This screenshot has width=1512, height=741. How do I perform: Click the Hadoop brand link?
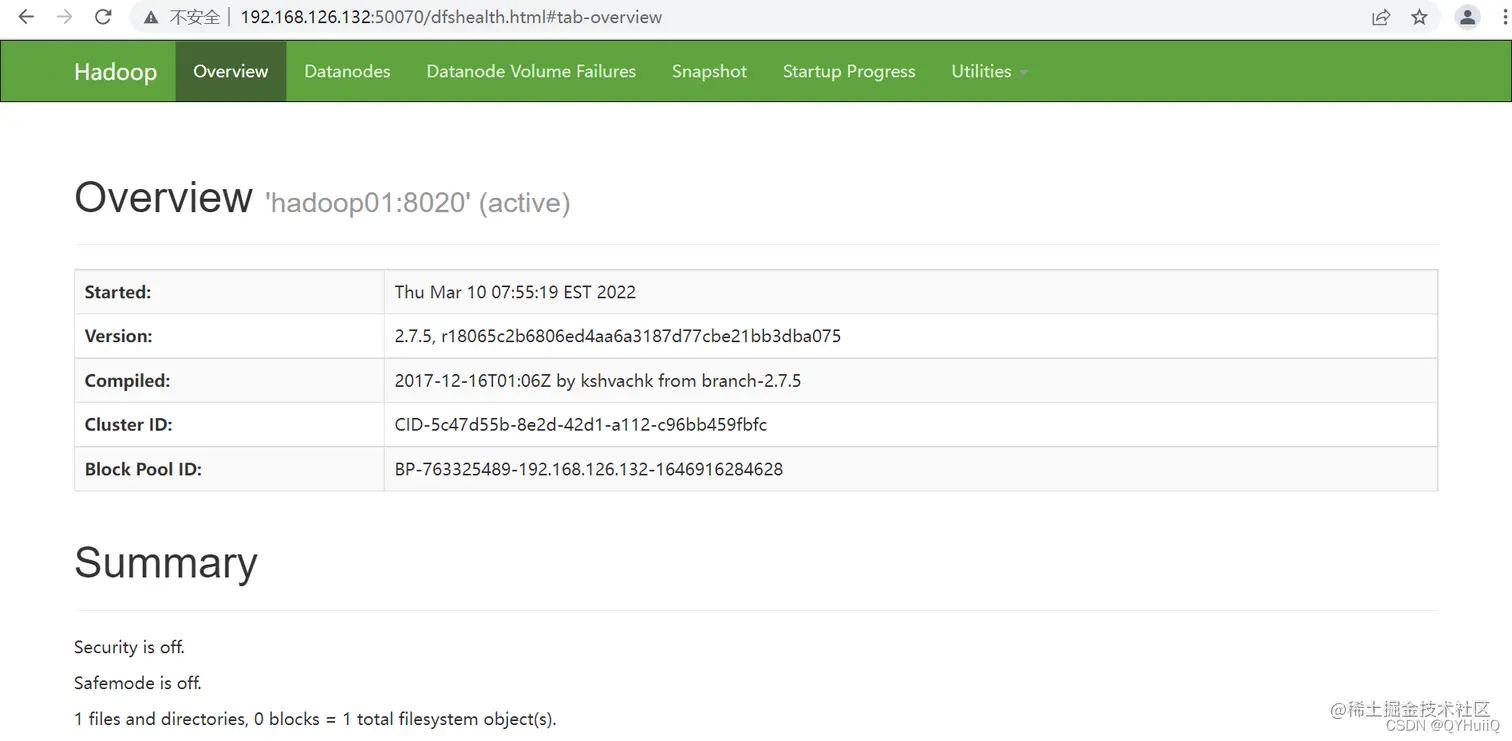(x=115, y=72)
